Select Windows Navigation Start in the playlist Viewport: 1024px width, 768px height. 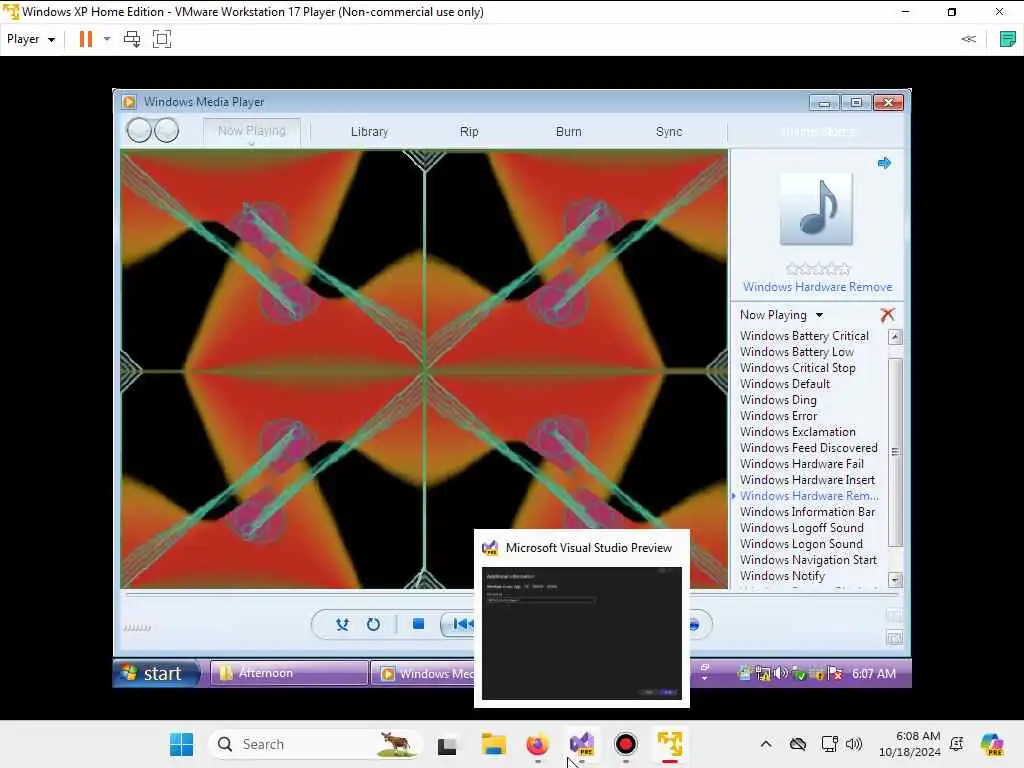coord(808,560)
